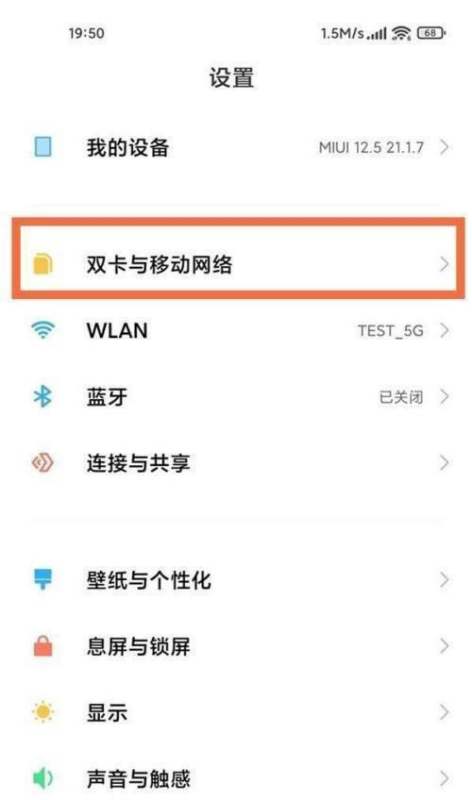Viewport: 472px width, 800px height.
Task: Select the 连接与共享 menu entry
Action: [x=236, y=463]
